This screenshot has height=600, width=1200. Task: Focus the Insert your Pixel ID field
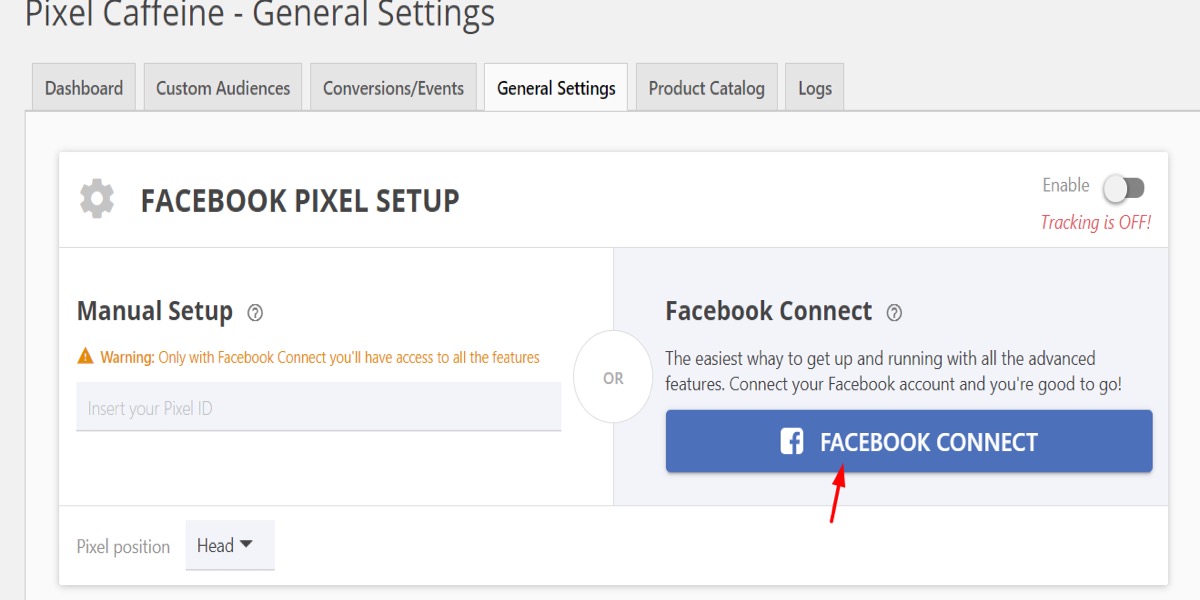[x=318, y=408]
